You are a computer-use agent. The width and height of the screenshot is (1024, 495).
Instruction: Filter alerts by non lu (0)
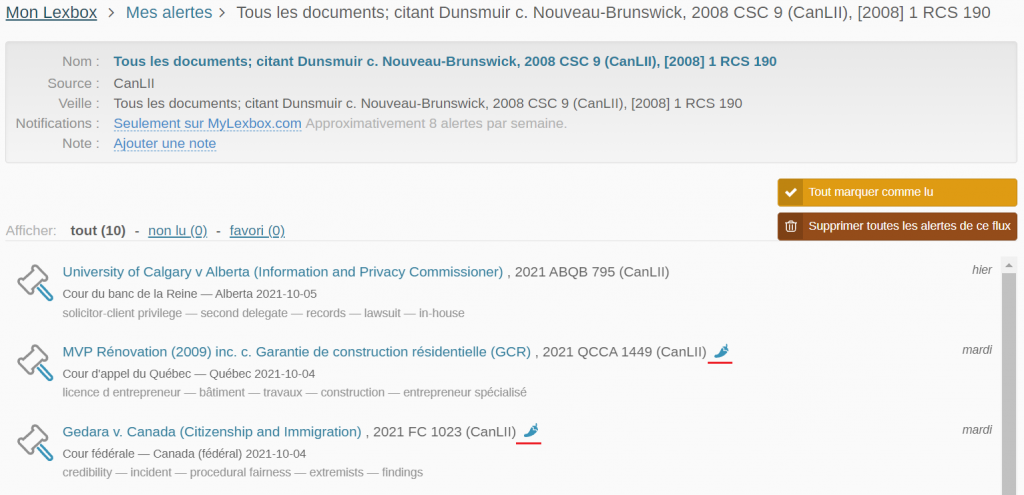pos(177,231)
